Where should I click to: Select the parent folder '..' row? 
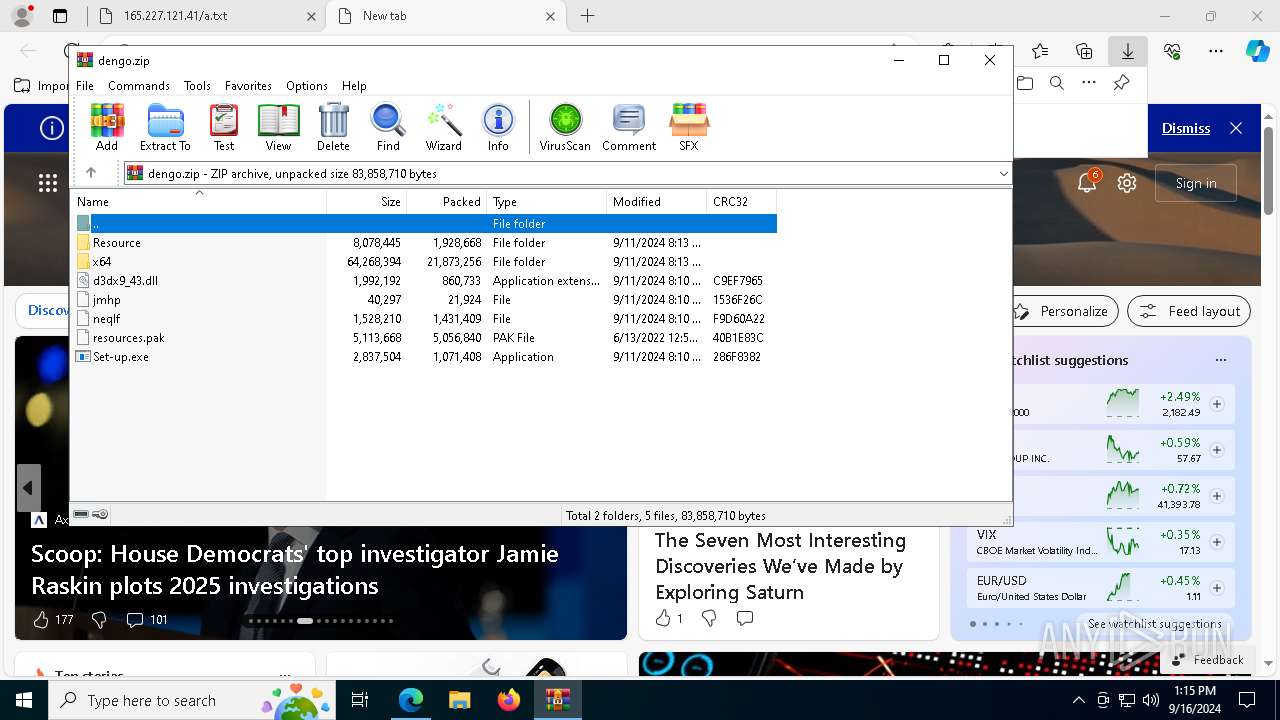(x=425, y=224)
